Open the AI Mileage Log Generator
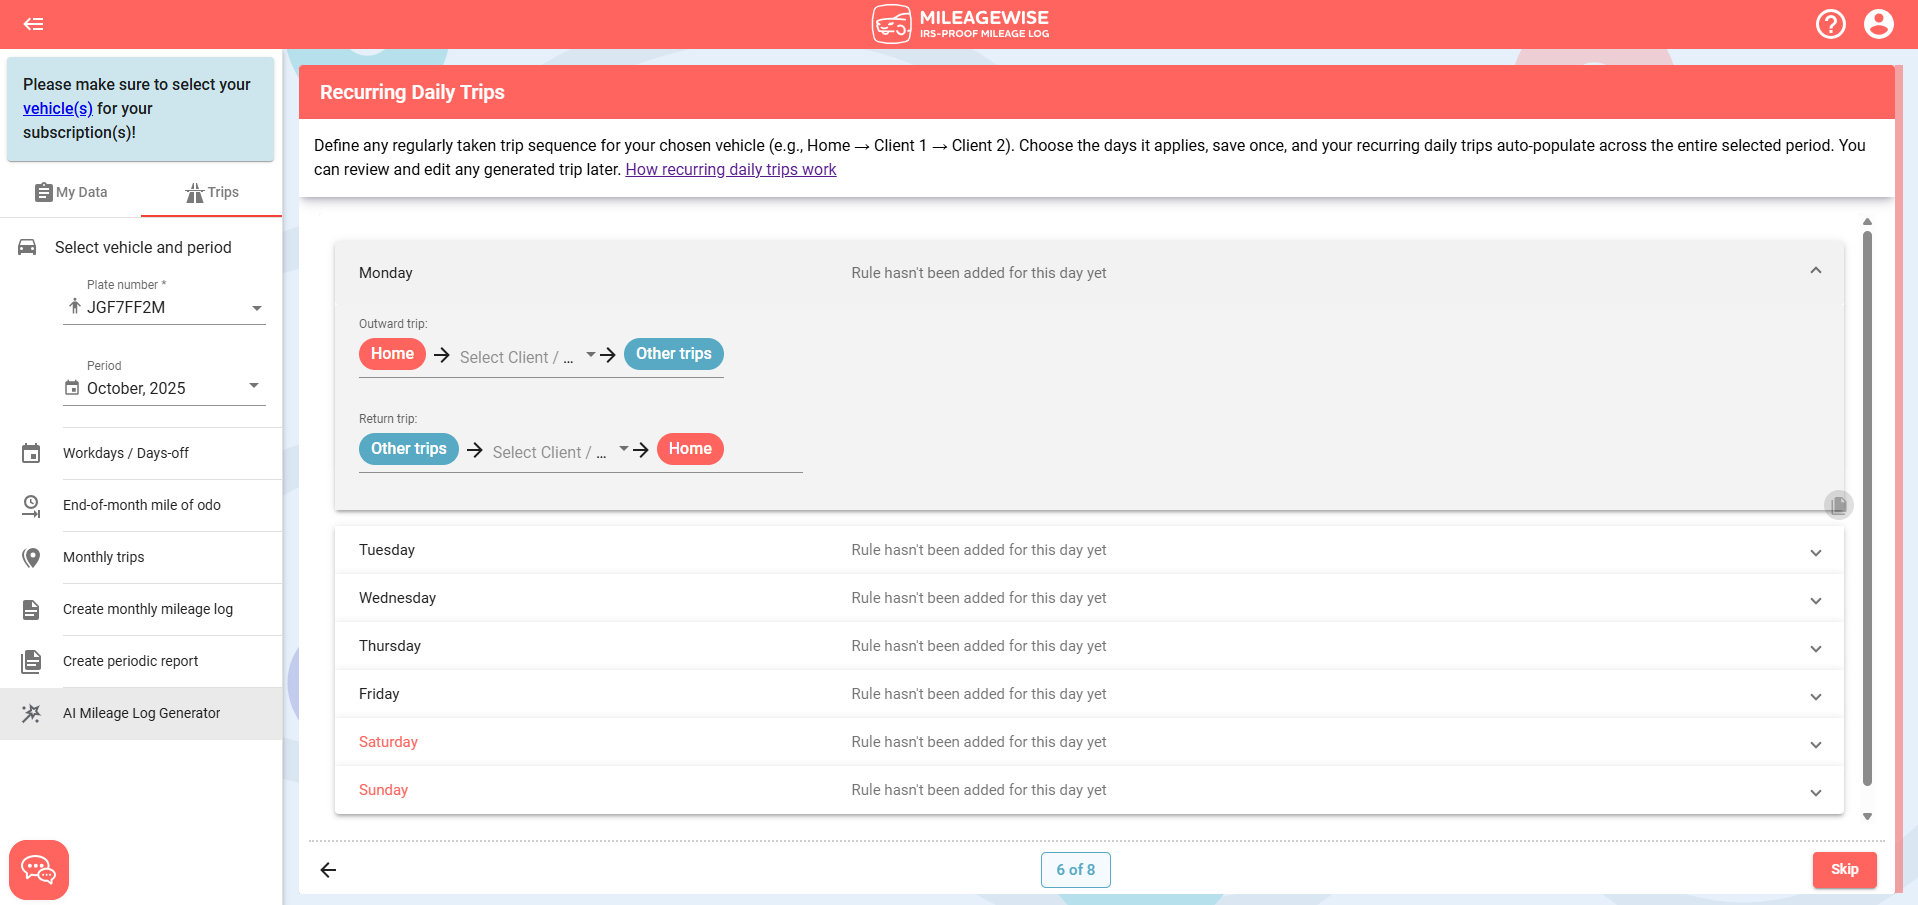The height and width of the screenshot is (905, 1918). [x=141, y=713]
